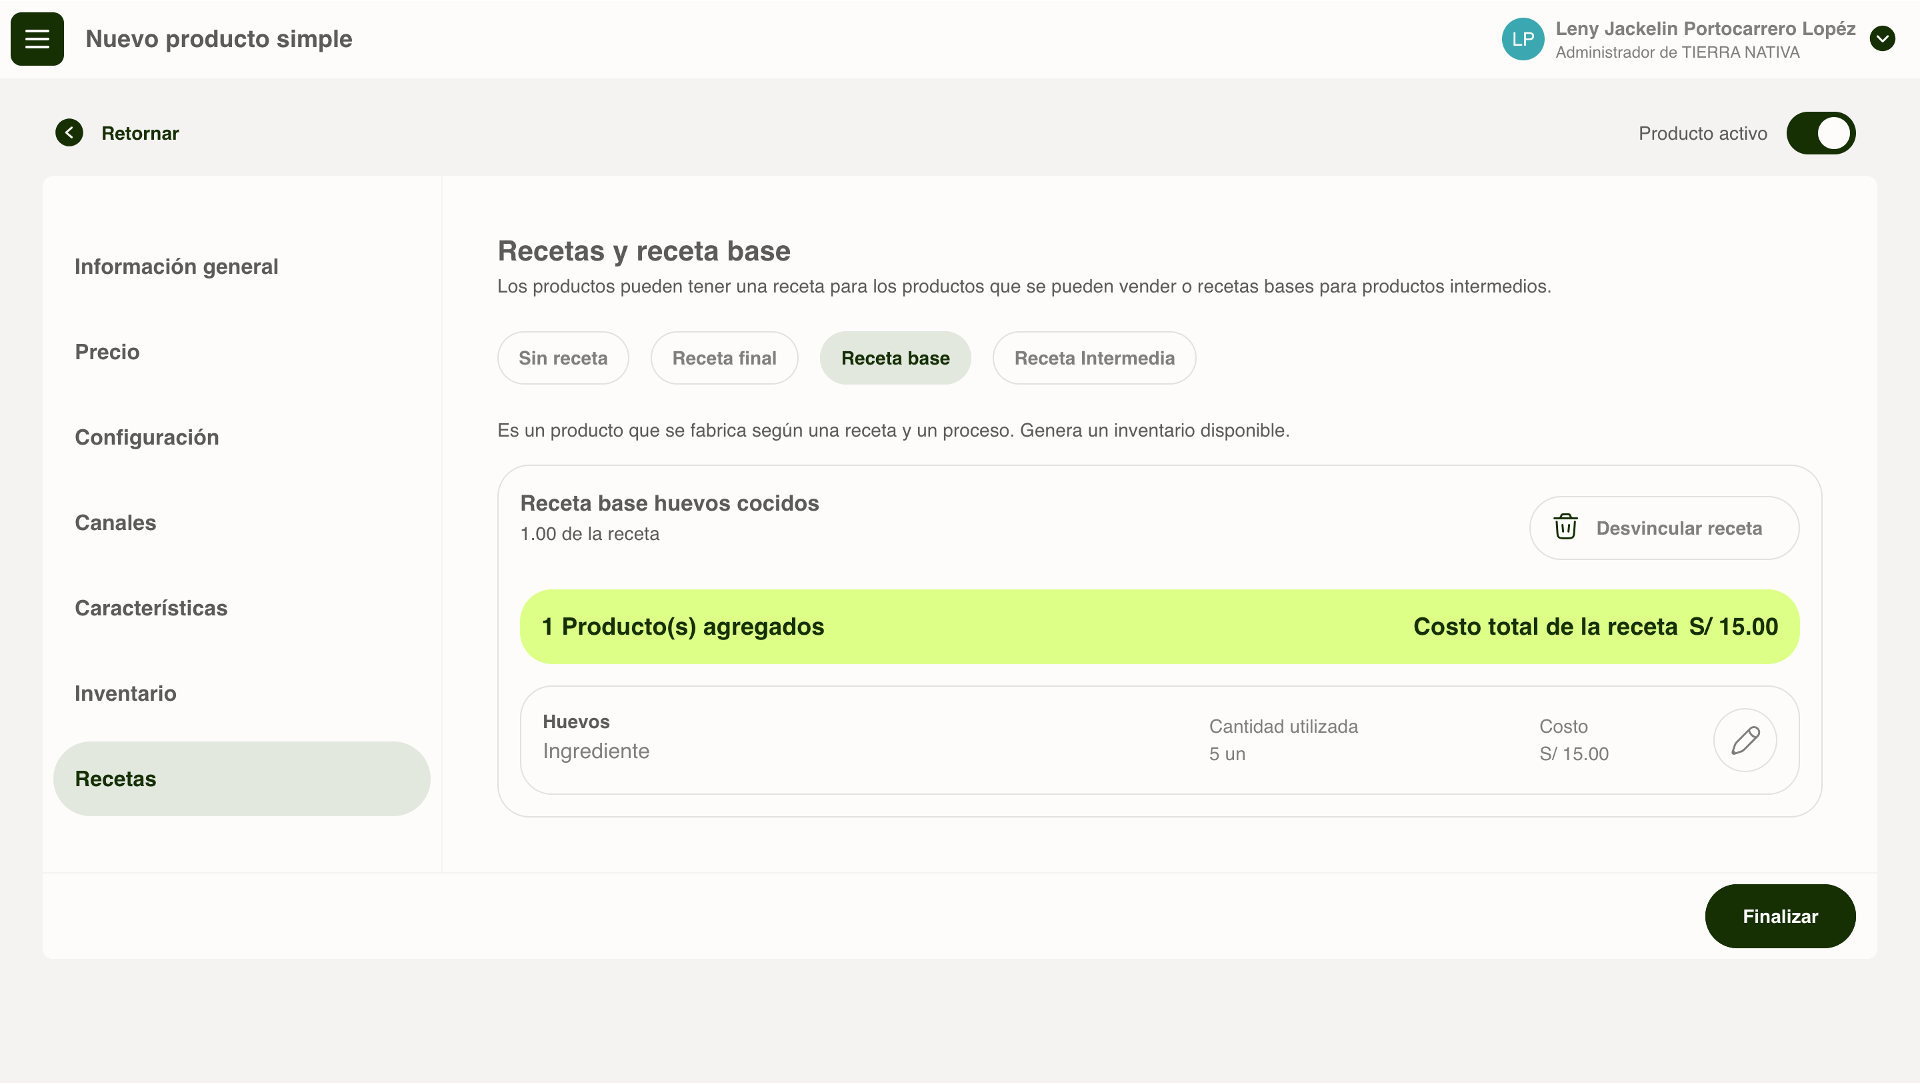
Task: Select the Receta Intermedia option
Action: (1094, 358)
